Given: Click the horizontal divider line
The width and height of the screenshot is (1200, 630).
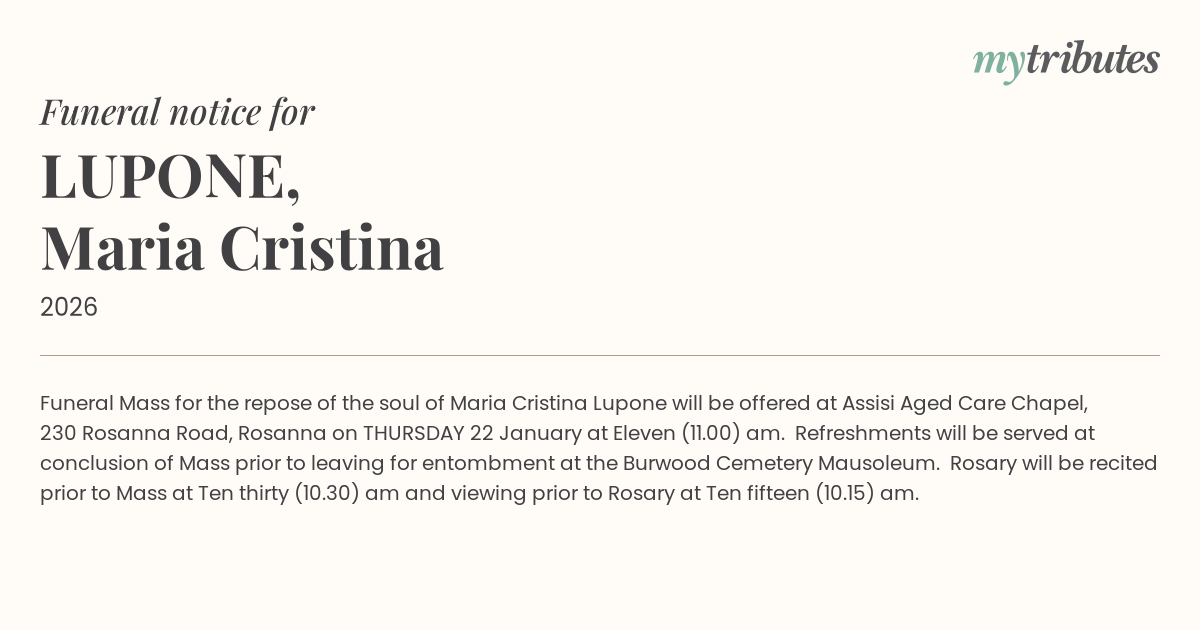Looking at the screenshot, I should (x=600, y=355).
